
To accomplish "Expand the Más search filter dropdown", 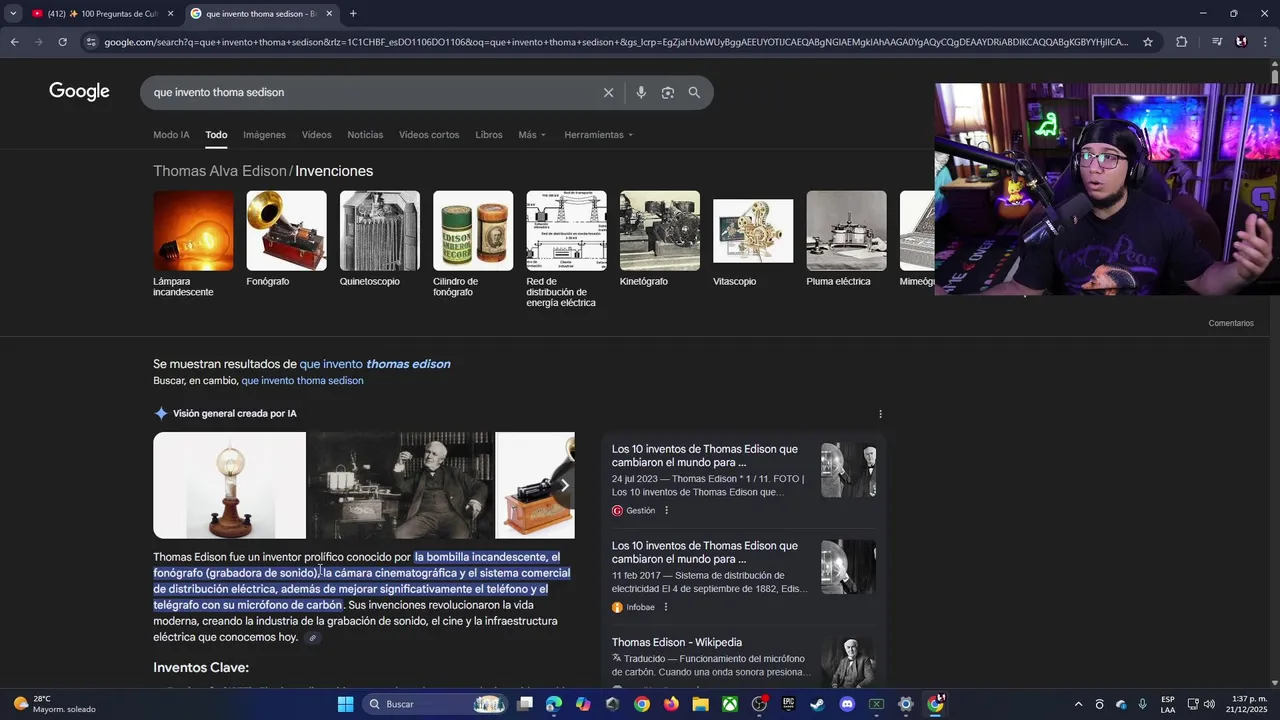I will 532,135.
